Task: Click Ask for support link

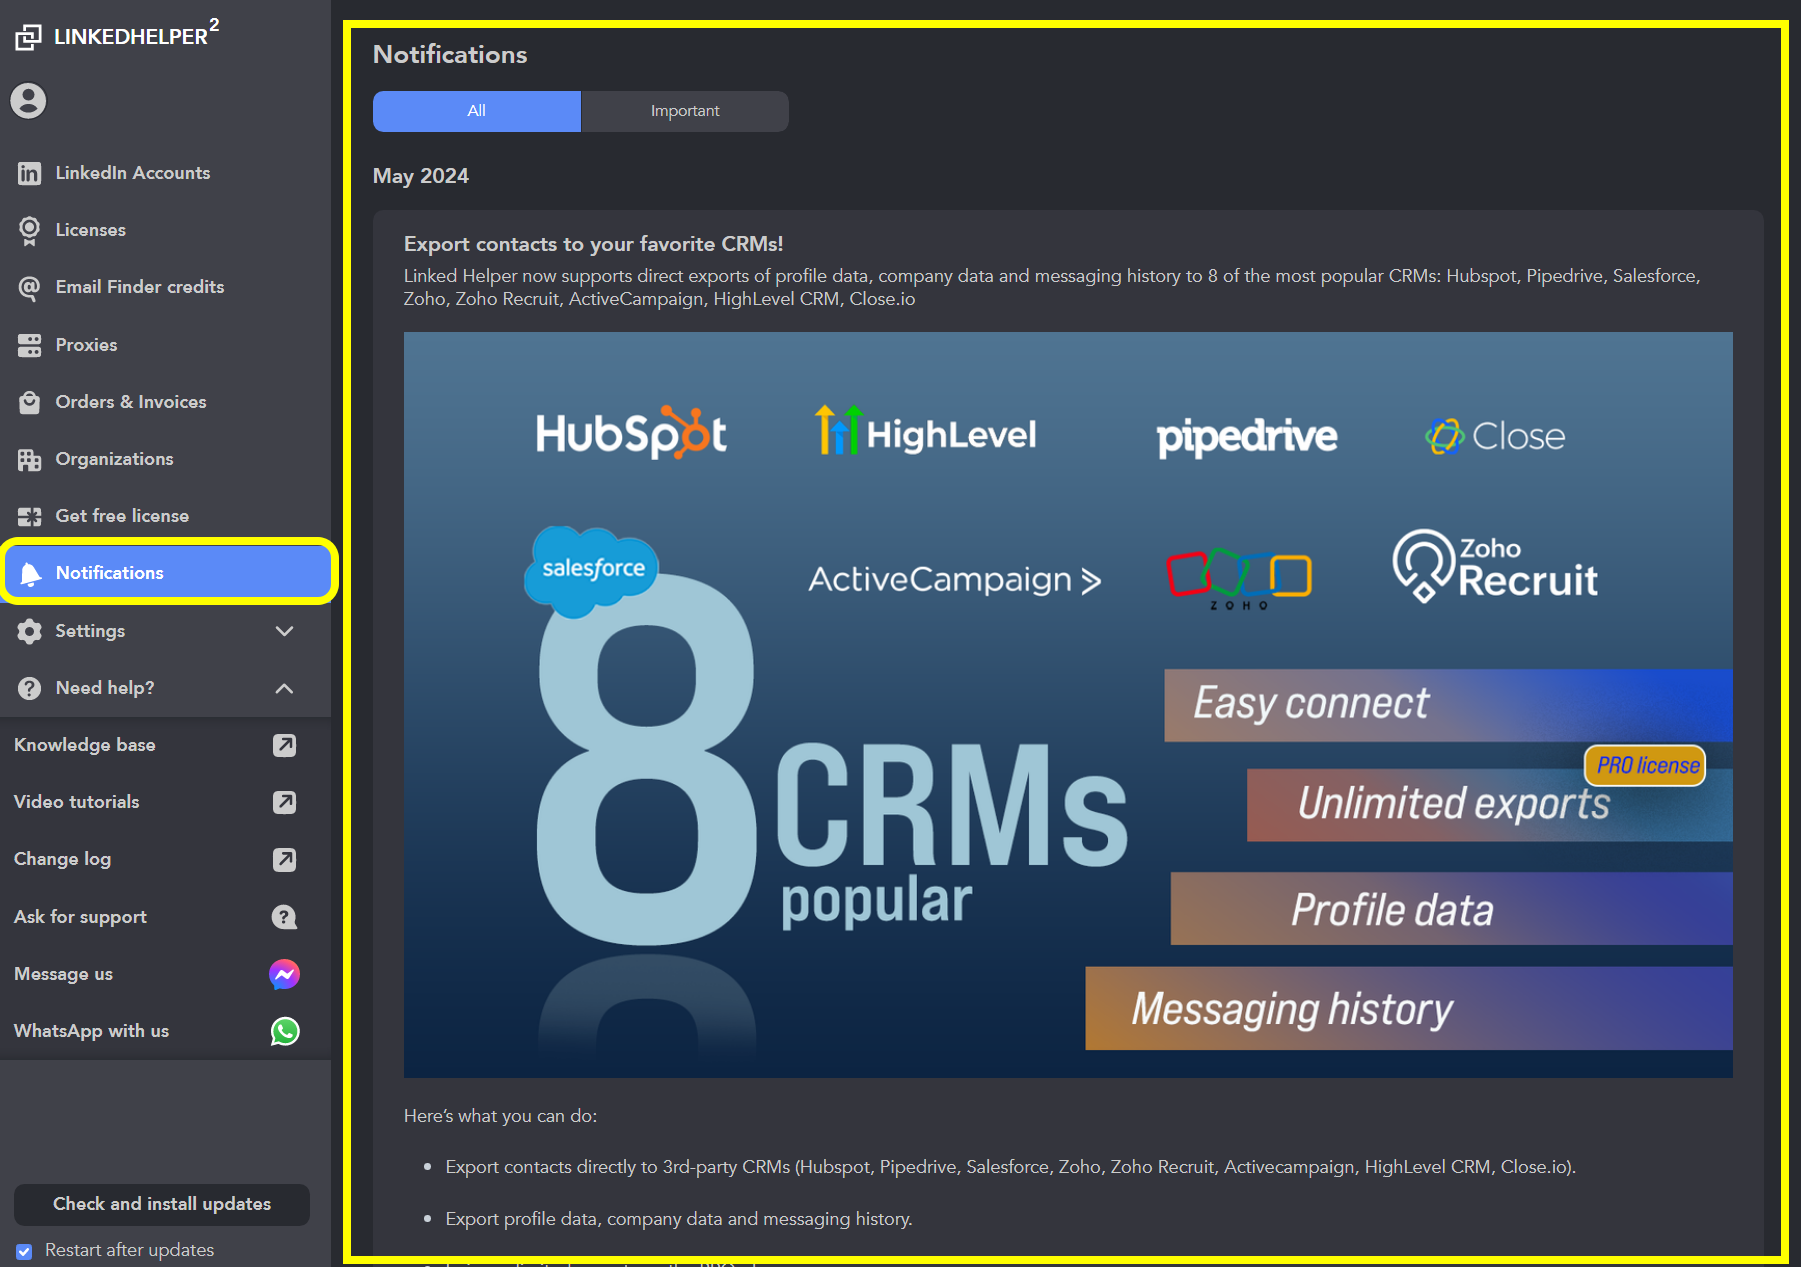Action: pyautogui.click(x=80, y=917)
